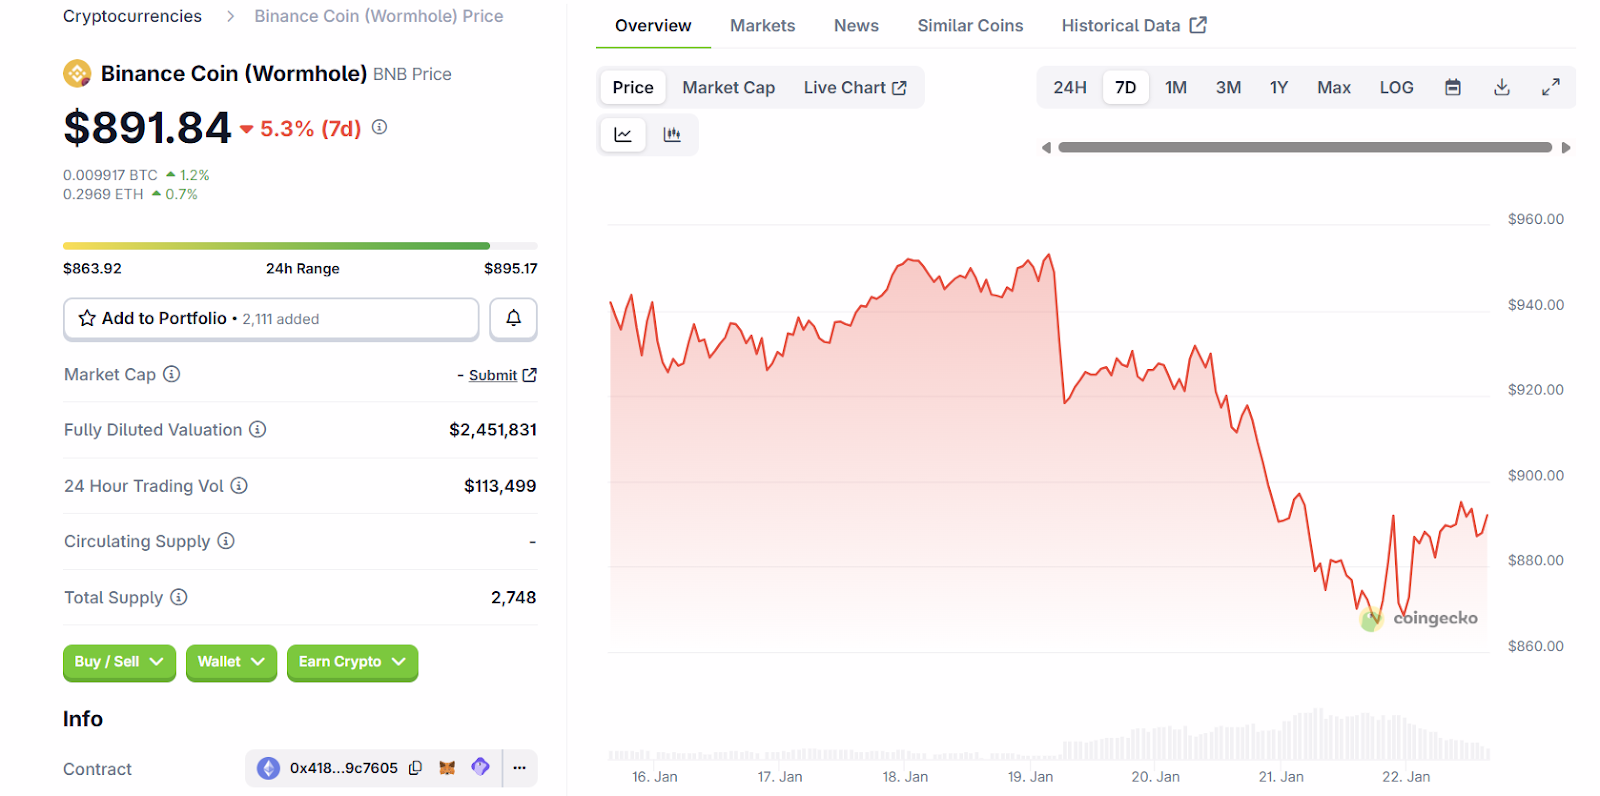Screen dimensions: 1600x796
Task: Copy the contract address
Action: [416, 768]
